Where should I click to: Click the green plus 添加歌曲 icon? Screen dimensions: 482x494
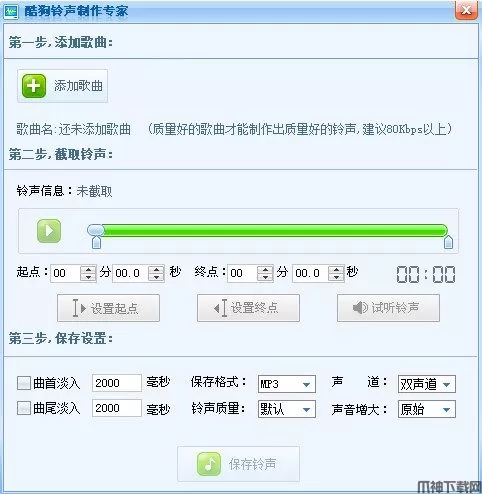click(34, 86)
